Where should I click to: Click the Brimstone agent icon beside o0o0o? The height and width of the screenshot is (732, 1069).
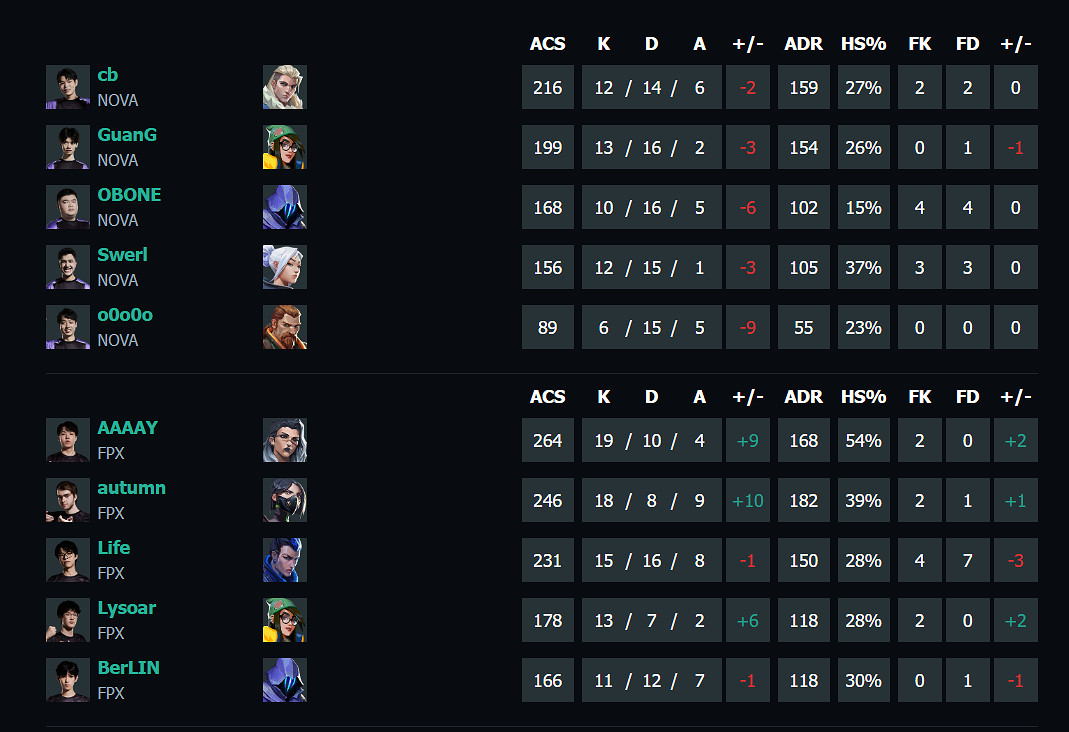[x=284, y=328]
